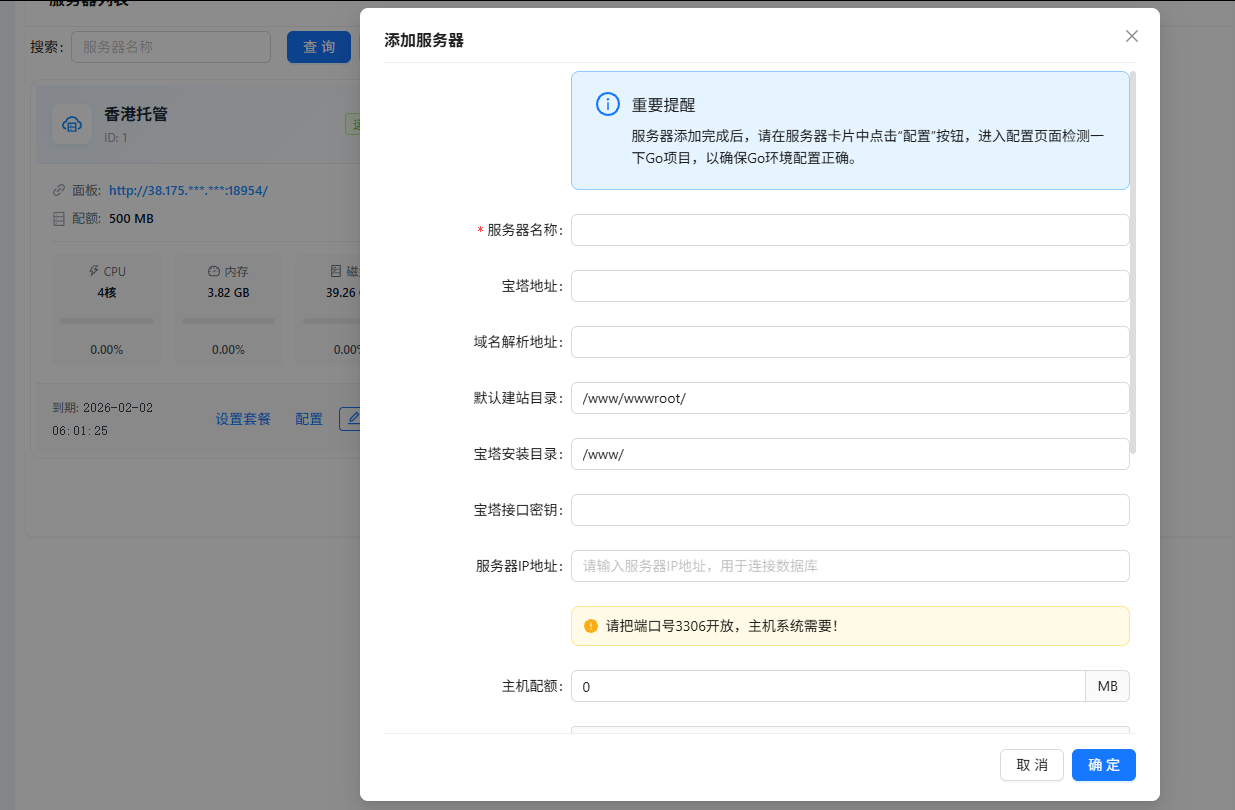Click the CPU usage progress bar showing 0.00%
Image resolution: width=1235 pixels, height=810 pixels.
[106, 321]
